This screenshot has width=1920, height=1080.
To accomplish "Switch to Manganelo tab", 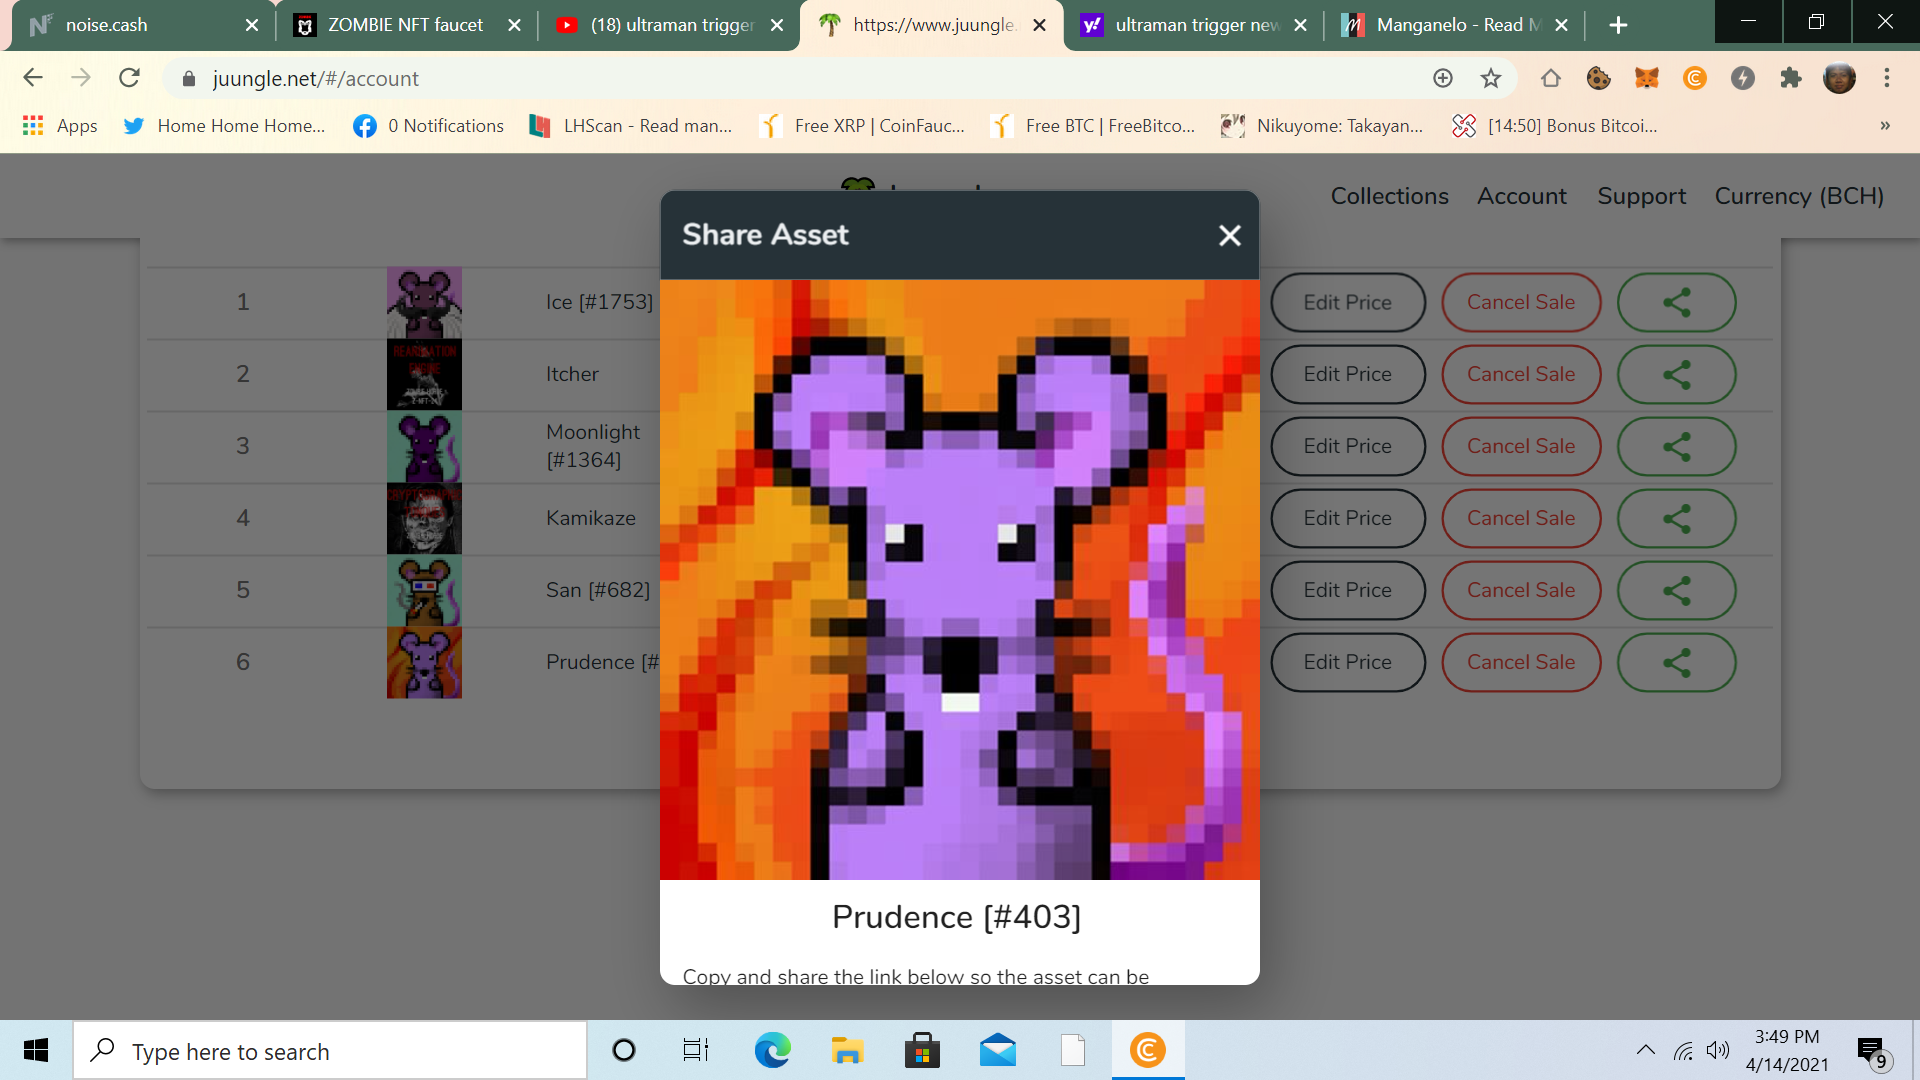I will (1456, 25).
